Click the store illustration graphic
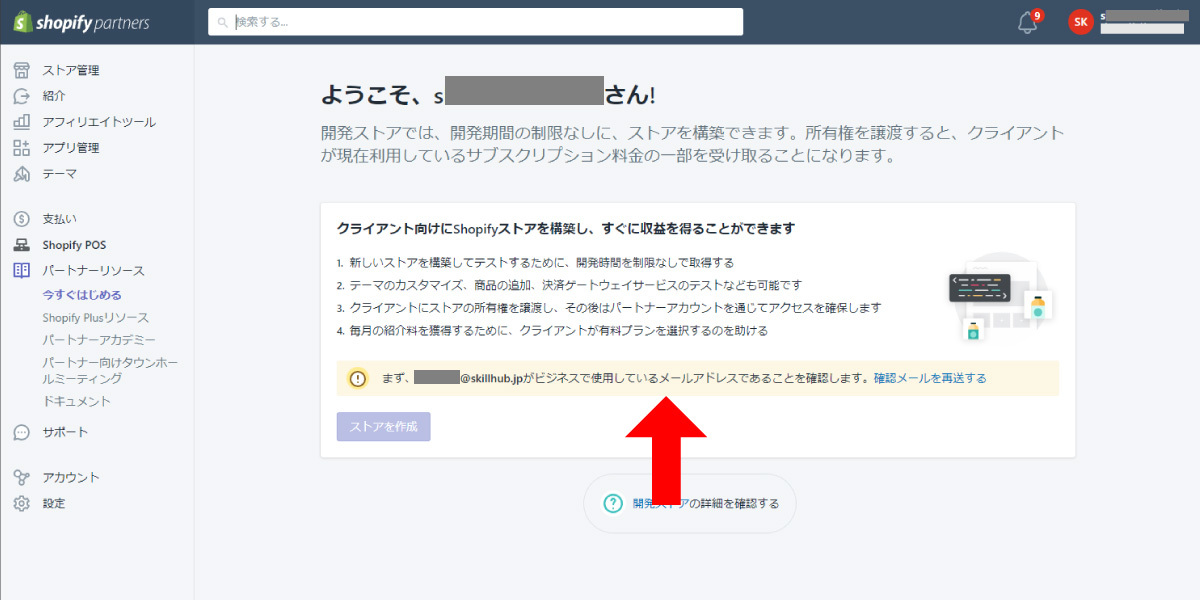1200x600 pixels. [1000, 297]
